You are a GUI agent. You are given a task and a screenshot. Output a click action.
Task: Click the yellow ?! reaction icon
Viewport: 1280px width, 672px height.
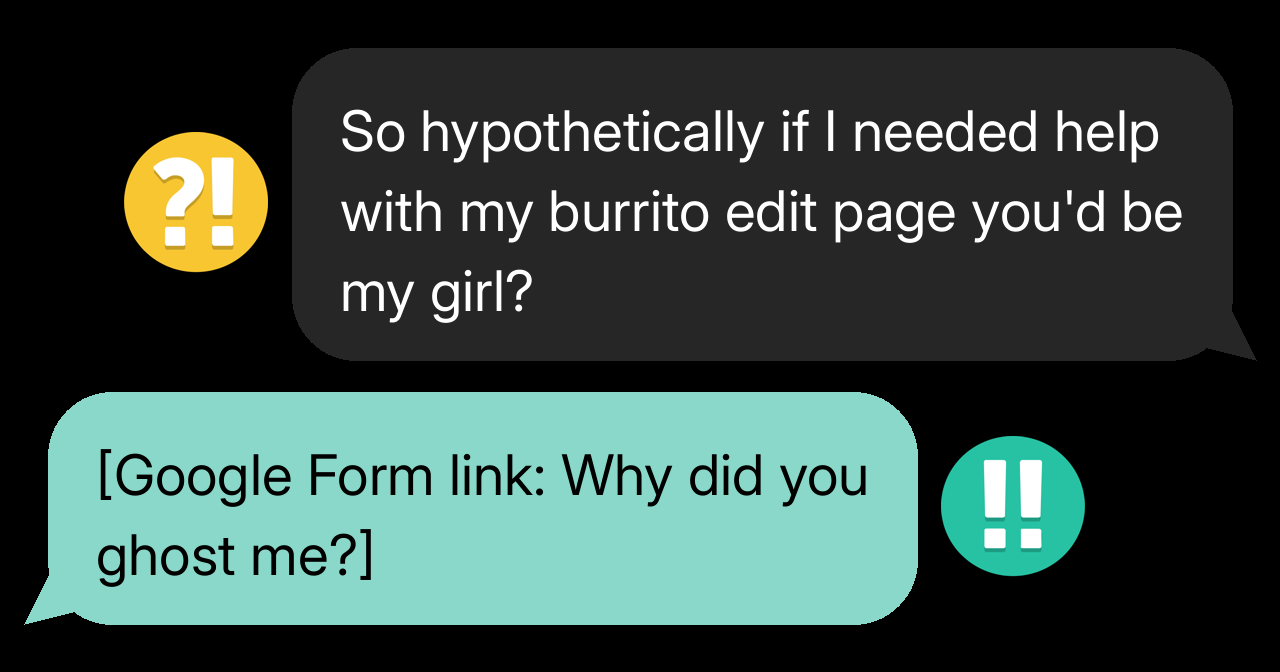click(x=196, y=202)
